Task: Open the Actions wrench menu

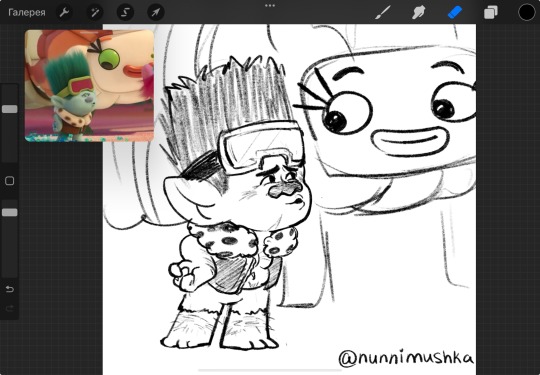Action: 64,13
